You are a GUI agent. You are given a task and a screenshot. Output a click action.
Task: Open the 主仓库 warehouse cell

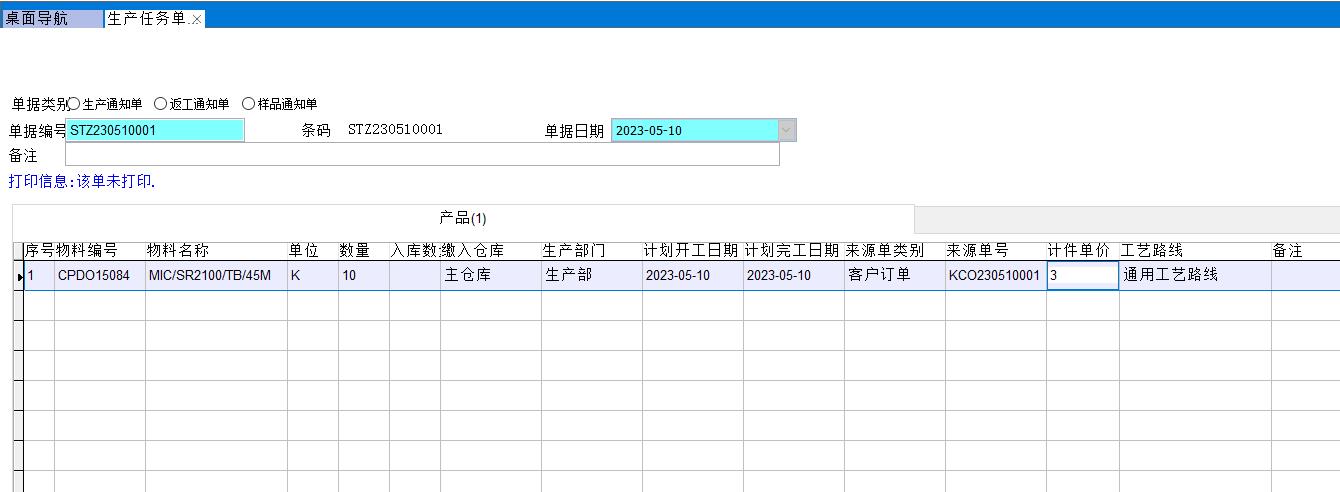(x=490, y=275)
